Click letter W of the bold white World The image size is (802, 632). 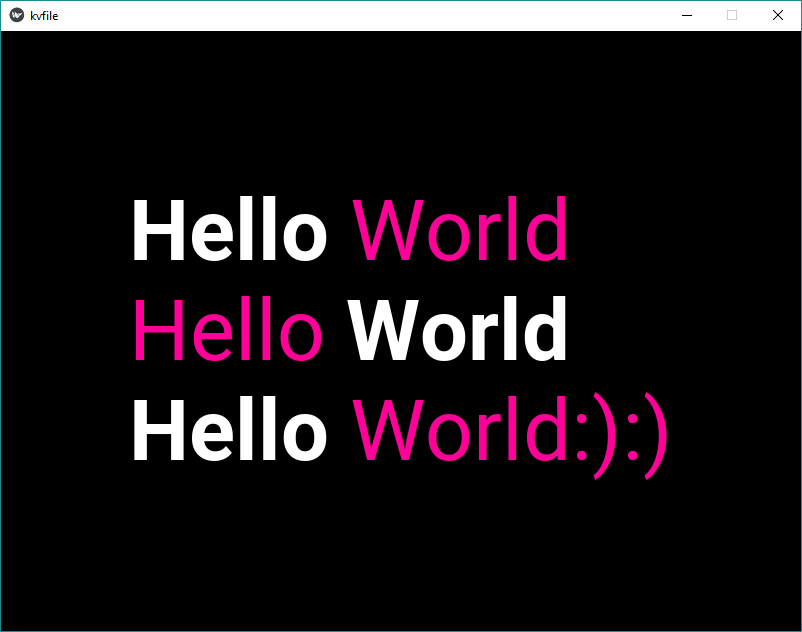[x=384, y=330]
